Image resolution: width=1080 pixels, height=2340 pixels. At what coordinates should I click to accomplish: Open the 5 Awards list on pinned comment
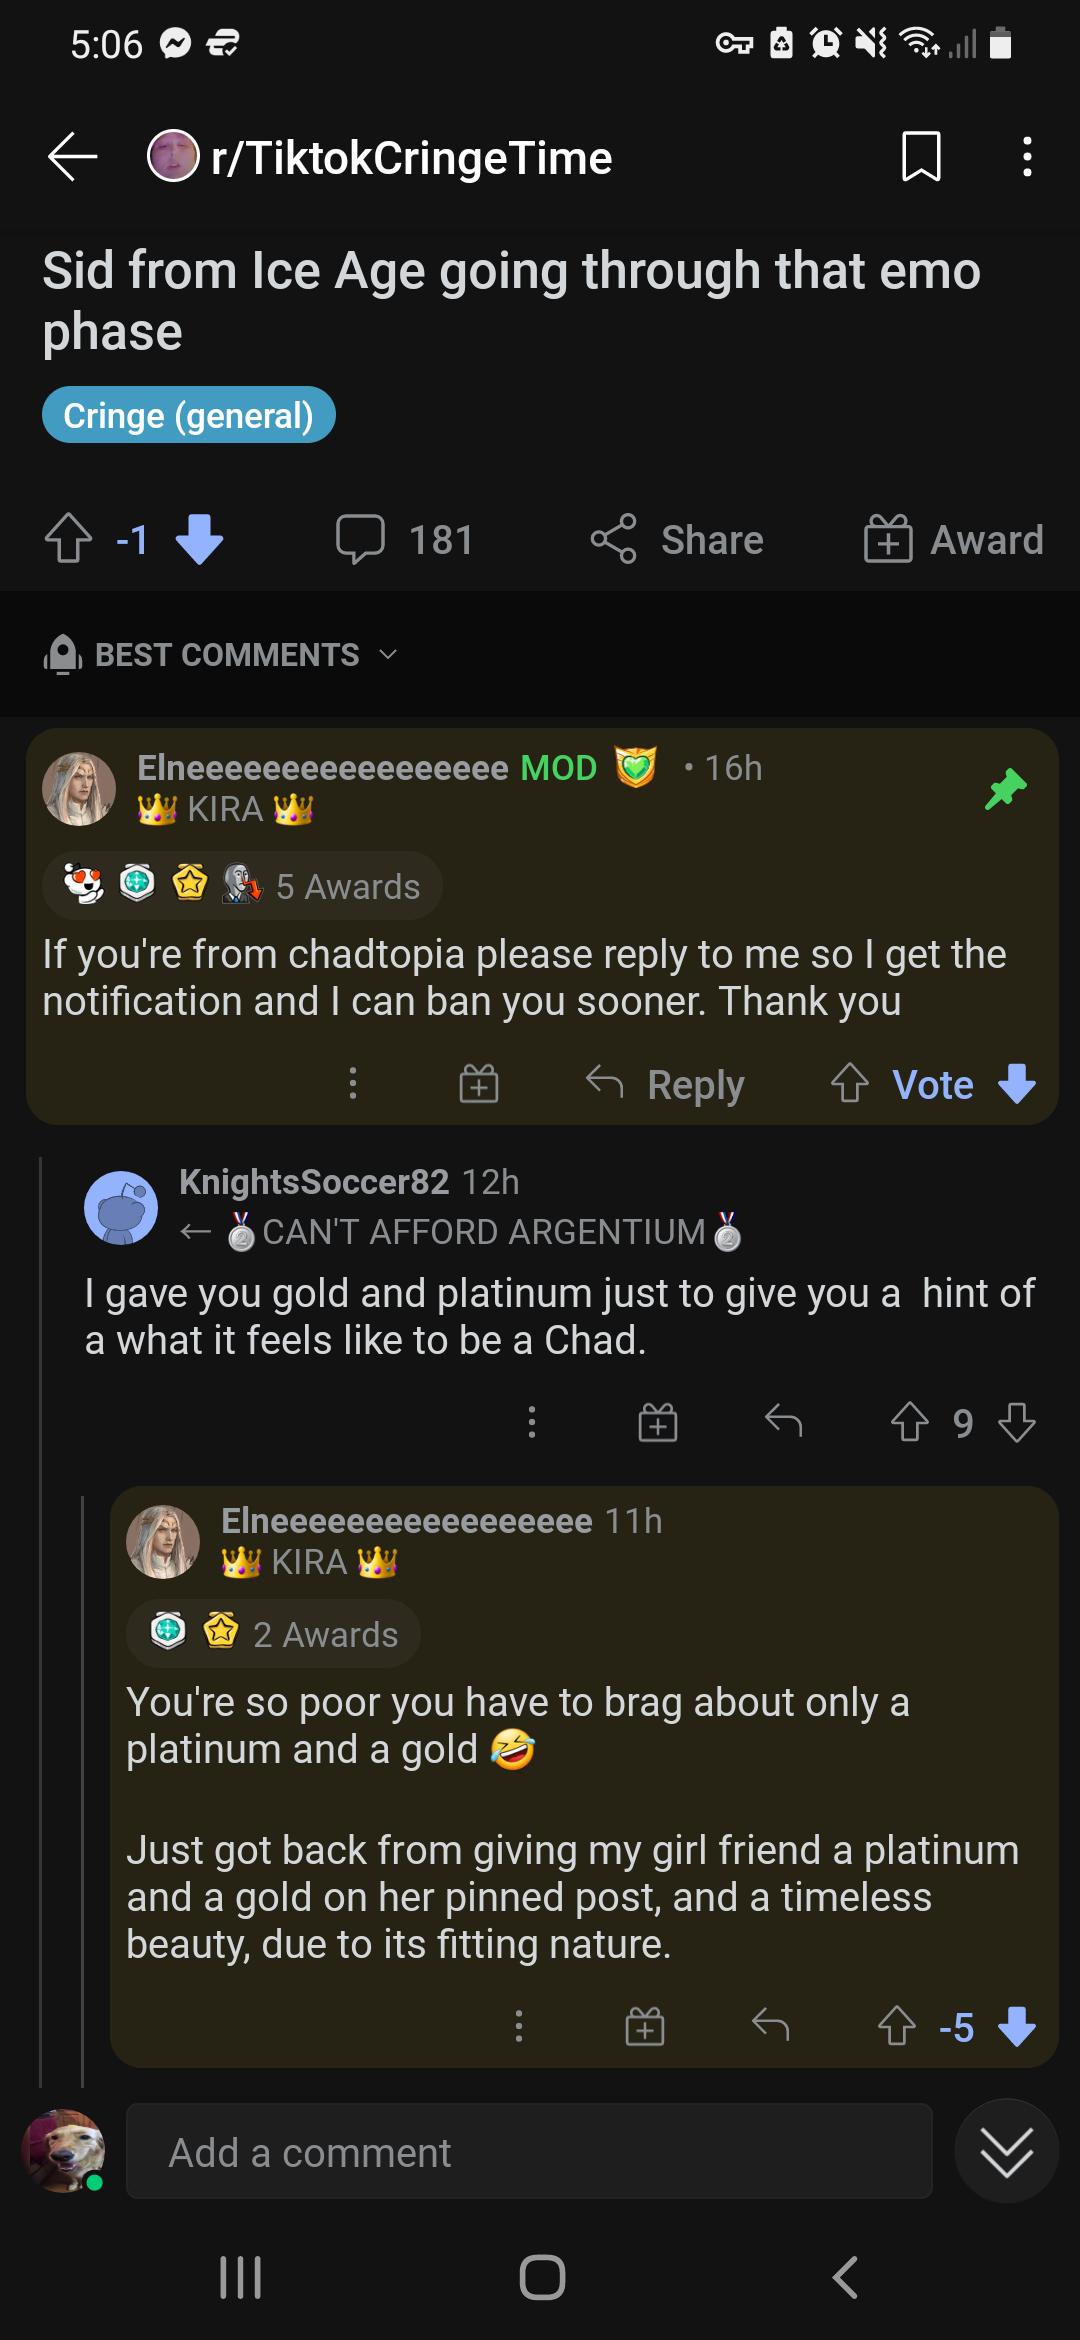pyautogui.click(x=243, y=886)
